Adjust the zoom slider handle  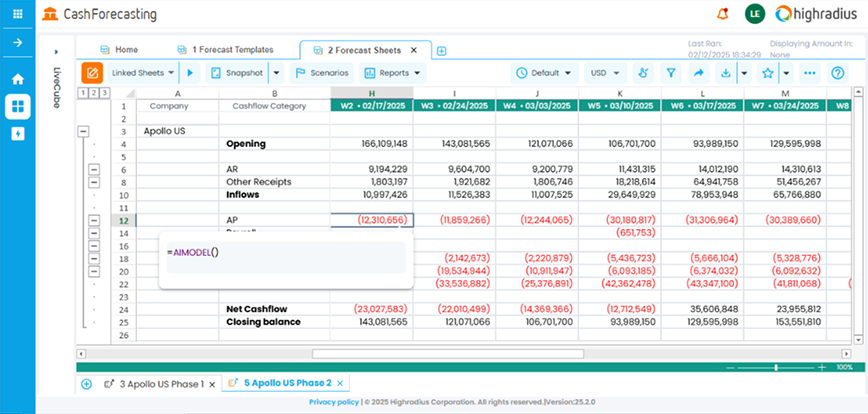coord(776,368)
